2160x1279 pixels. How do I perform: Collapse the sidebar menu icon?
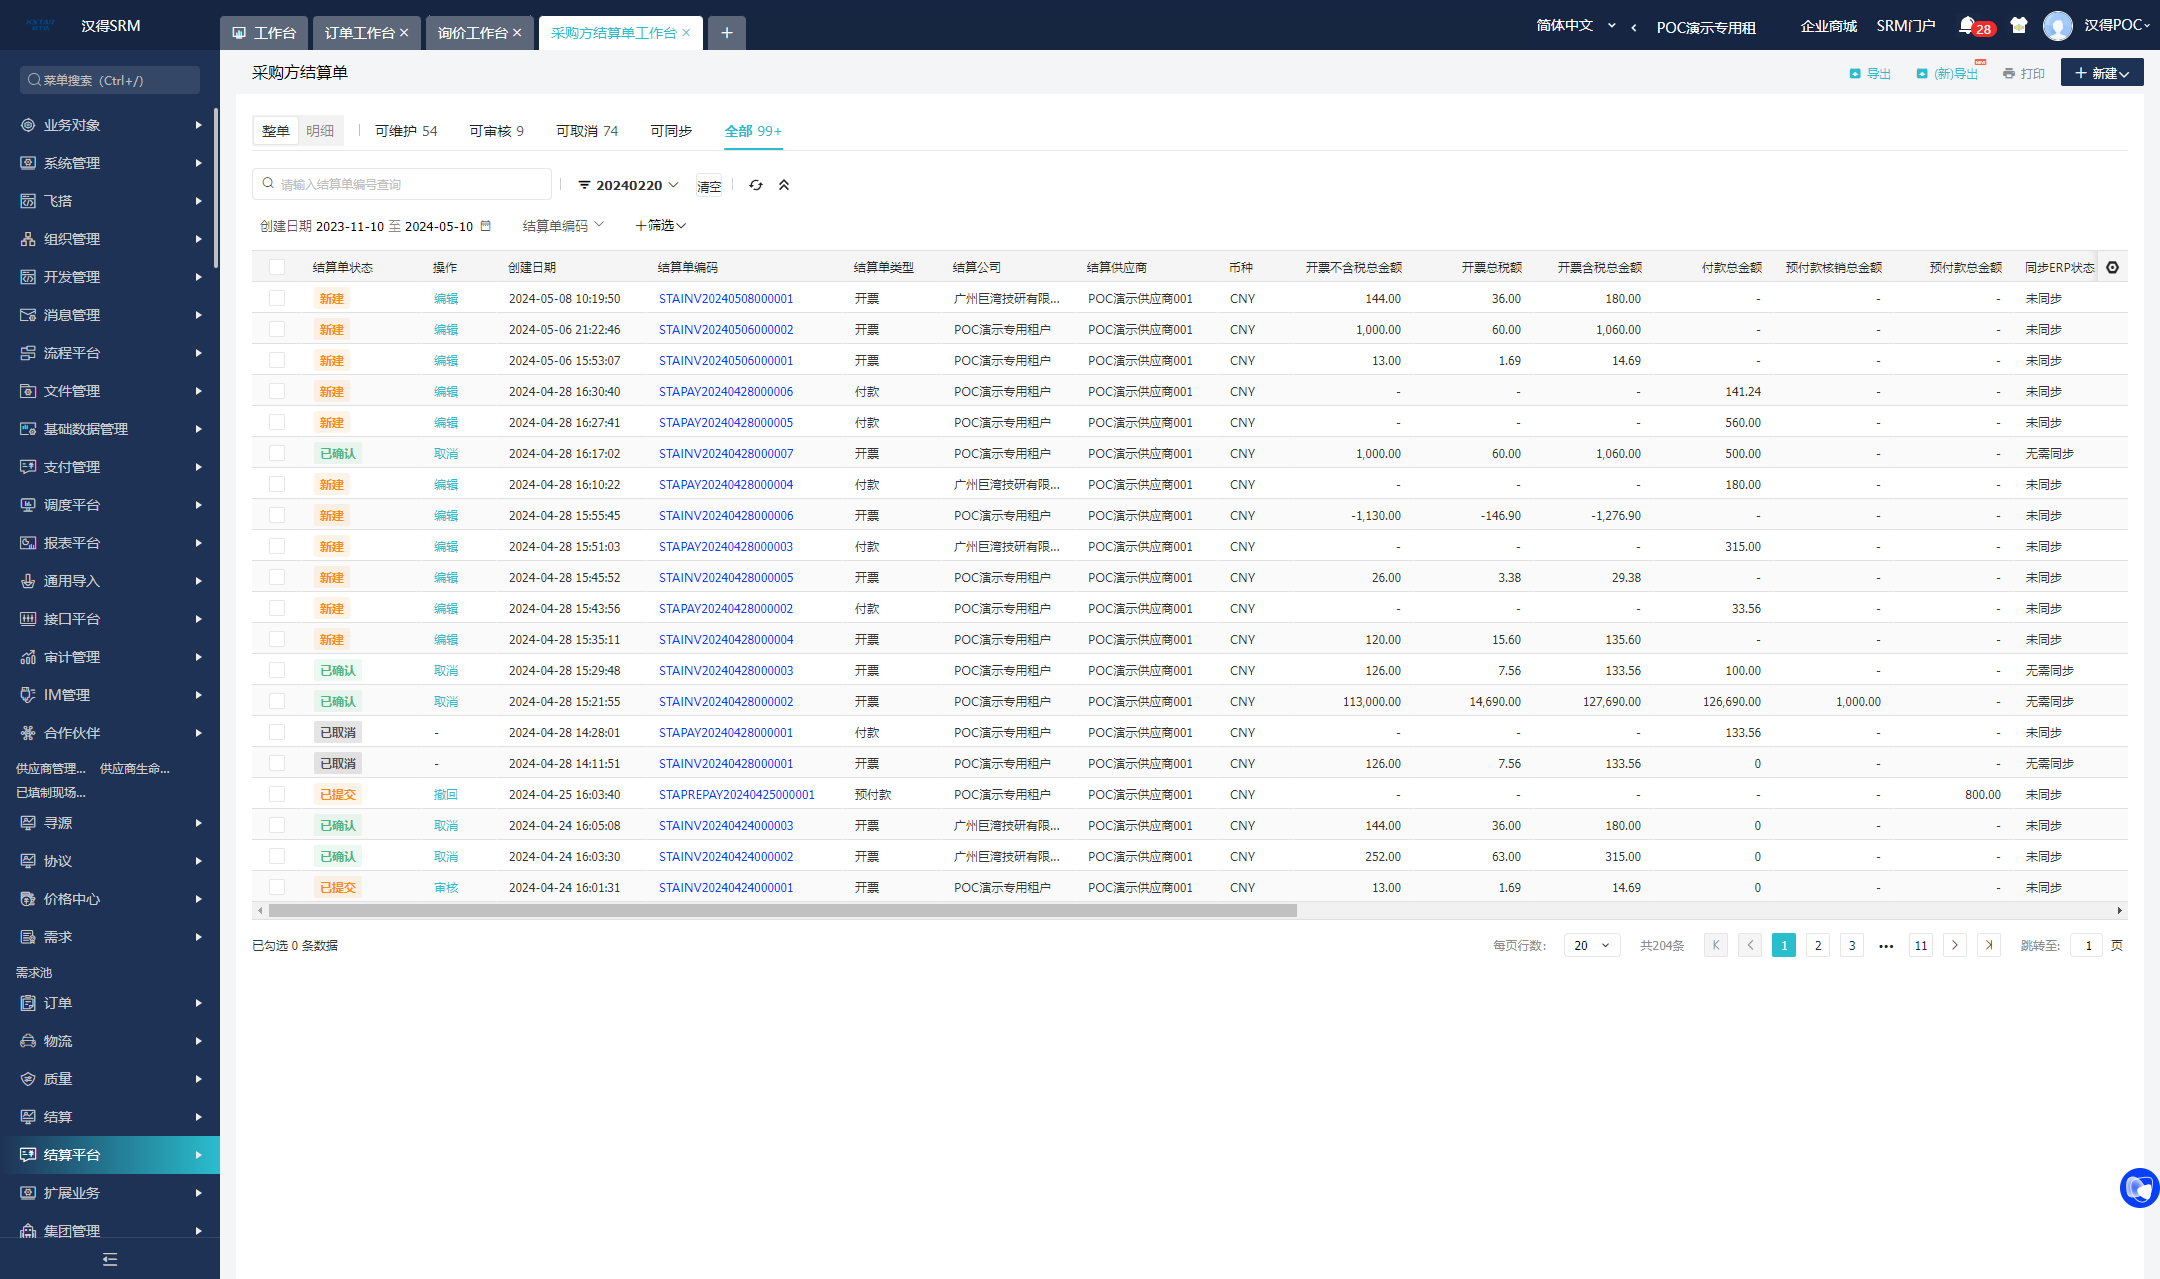tap(110, 1259)
